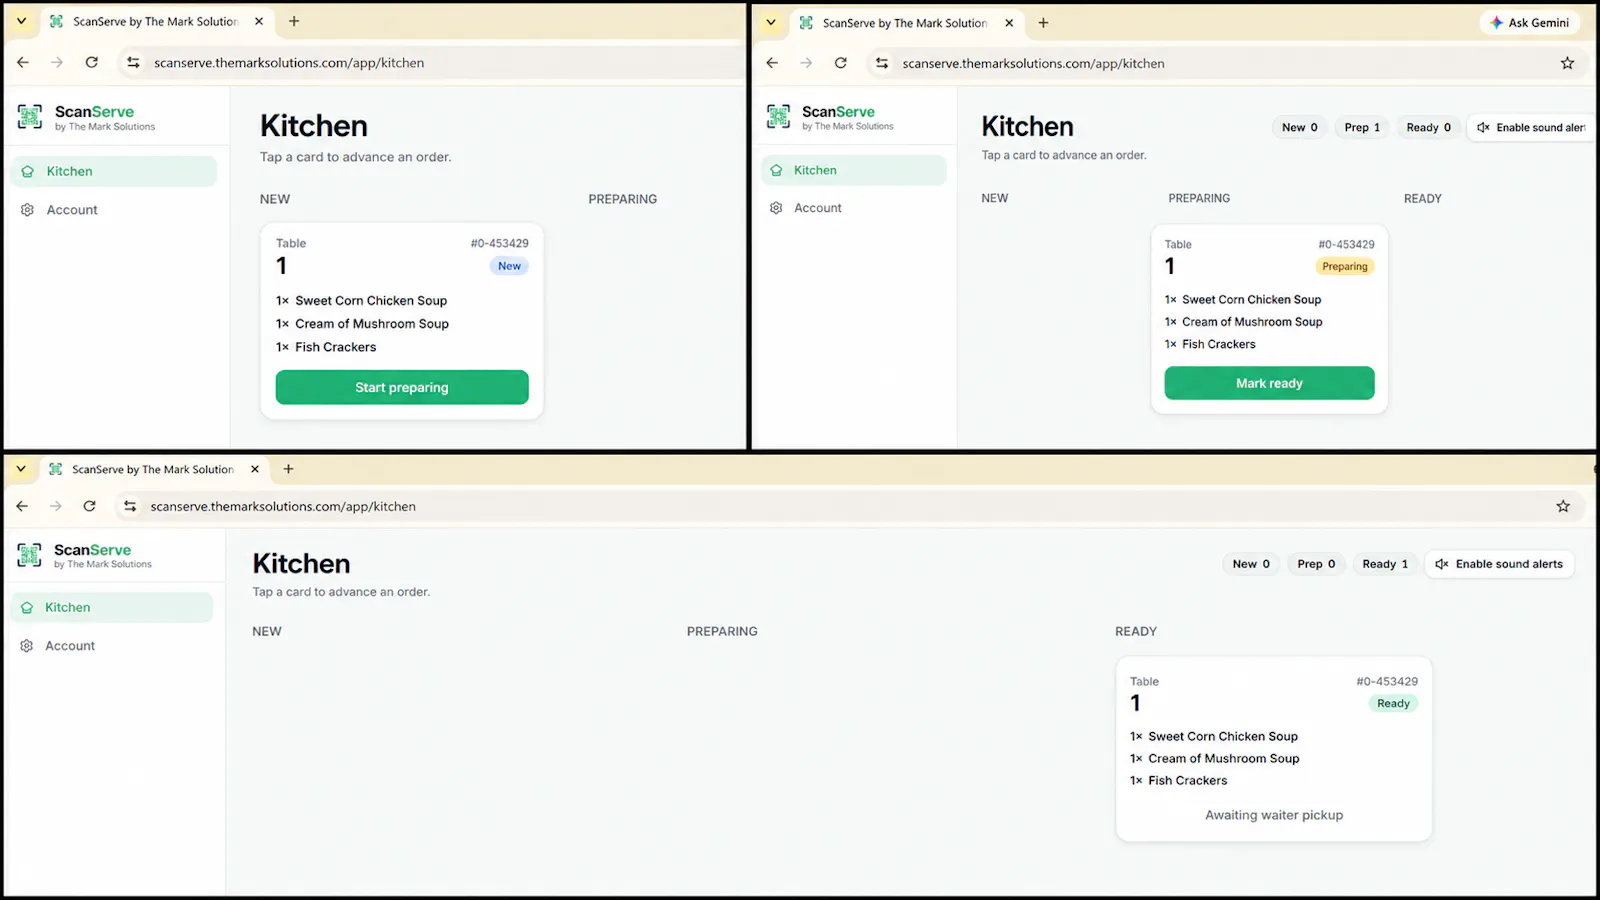Go back in bottom browser window
The height and width of the screenshot is (900, 1600).
point(22,506)
